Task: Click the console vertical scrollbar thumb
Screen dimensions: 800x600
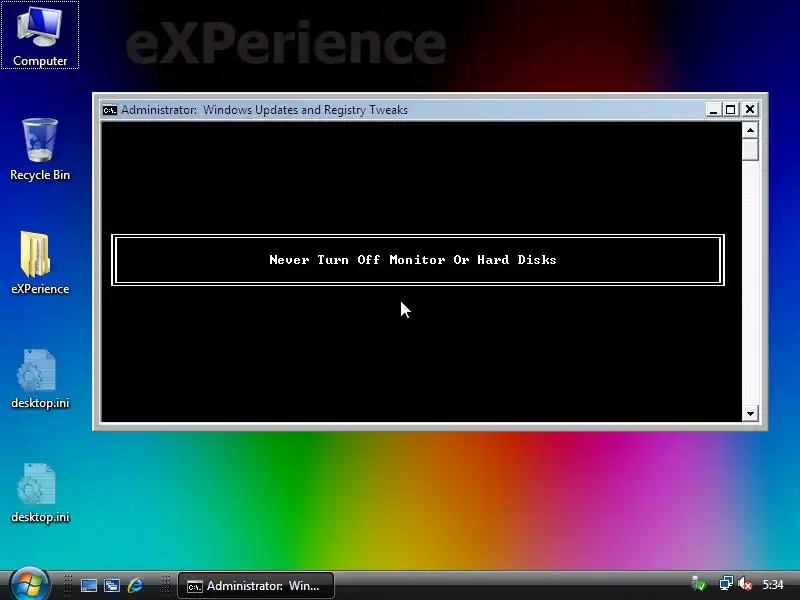Action: 750,150
